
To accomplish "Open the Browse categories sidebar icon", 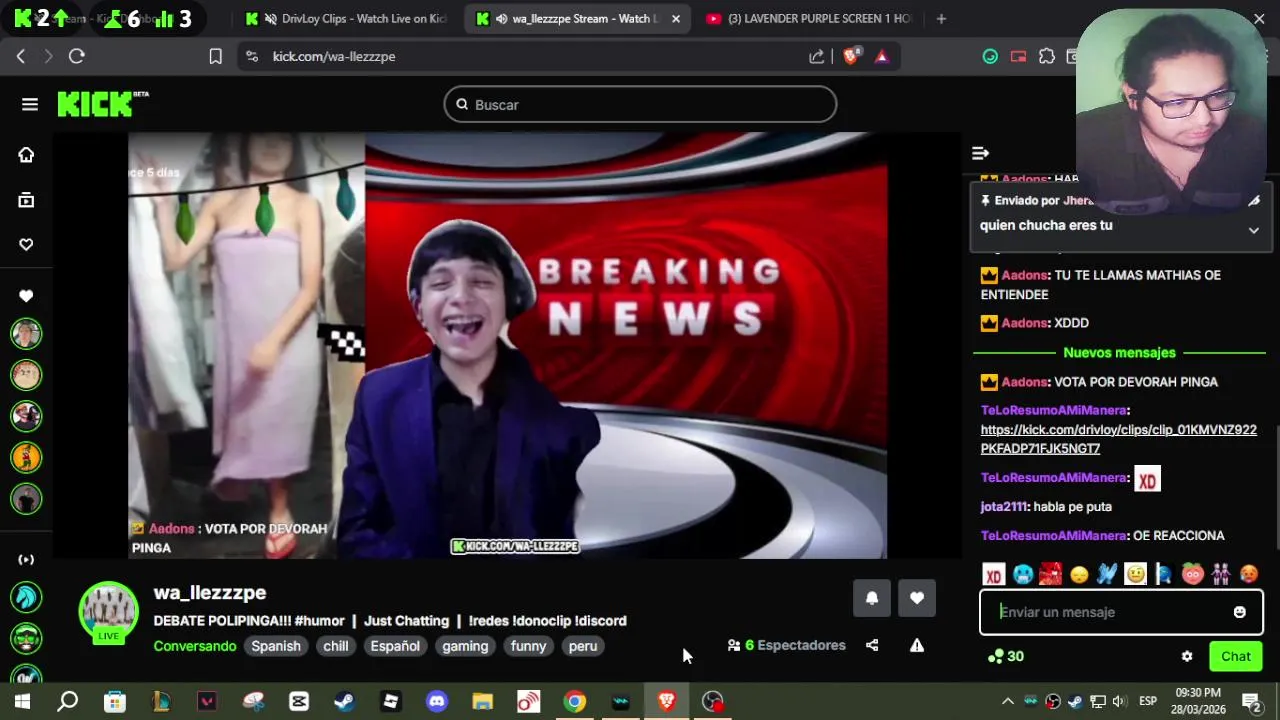I will [26, 200].
